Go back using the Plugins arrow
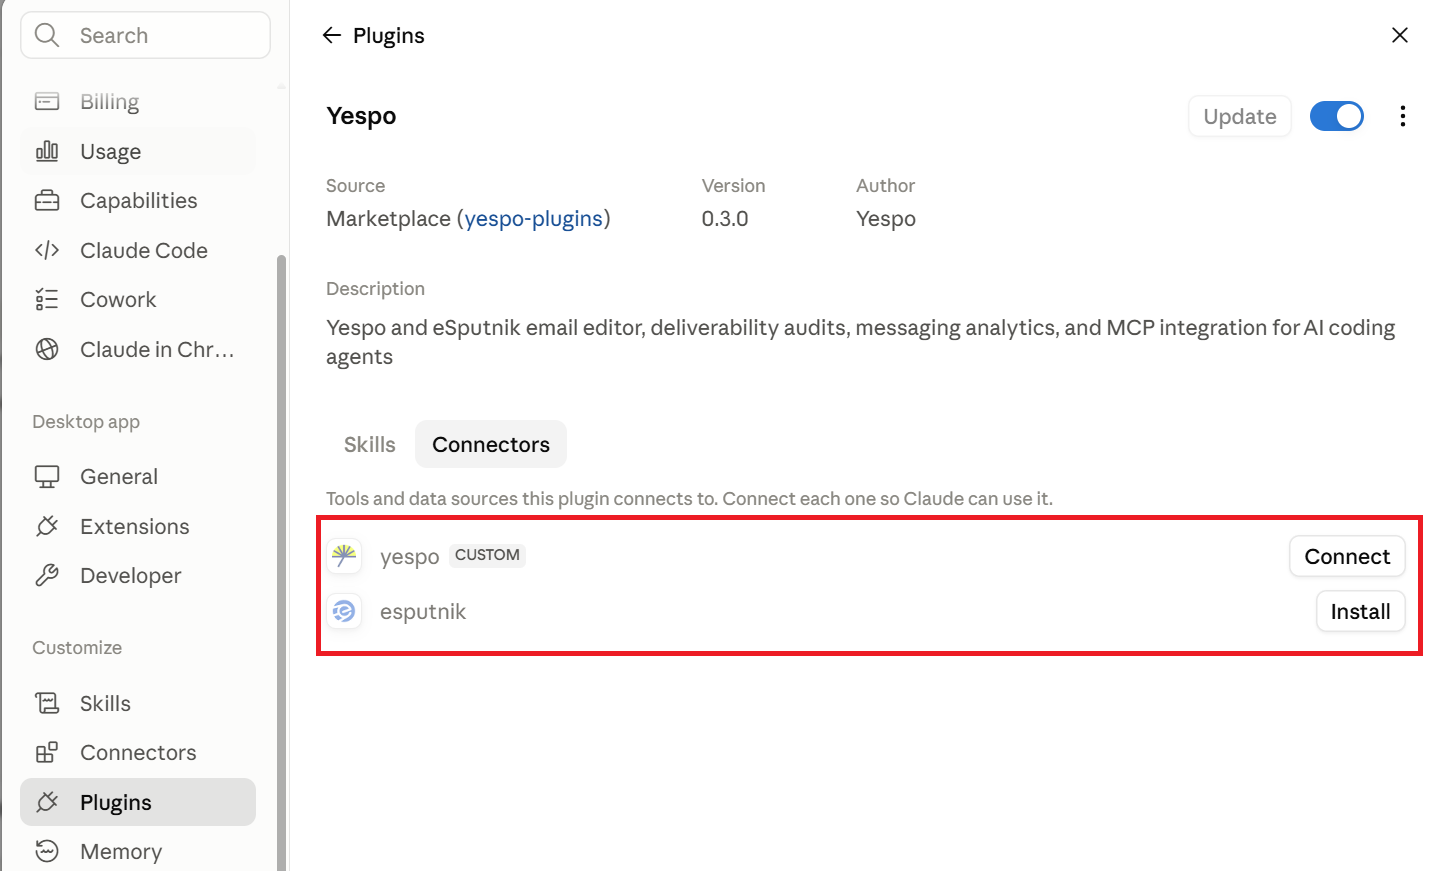Viewport: 1438px width, 871px height. click(332, 36)
